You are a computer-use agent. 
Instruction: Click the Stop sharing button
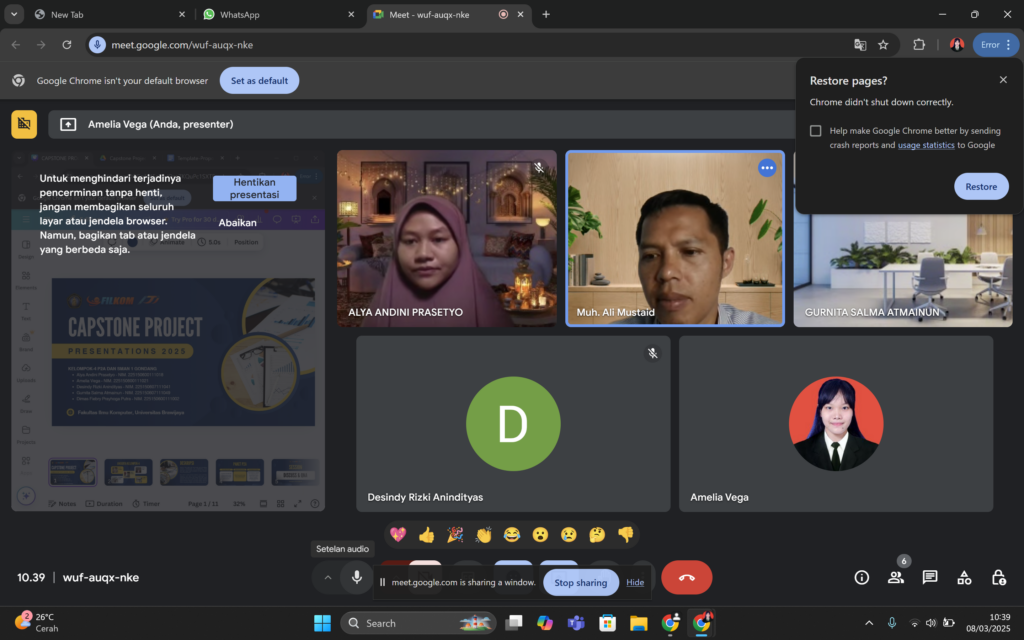(x=580, y=583)
